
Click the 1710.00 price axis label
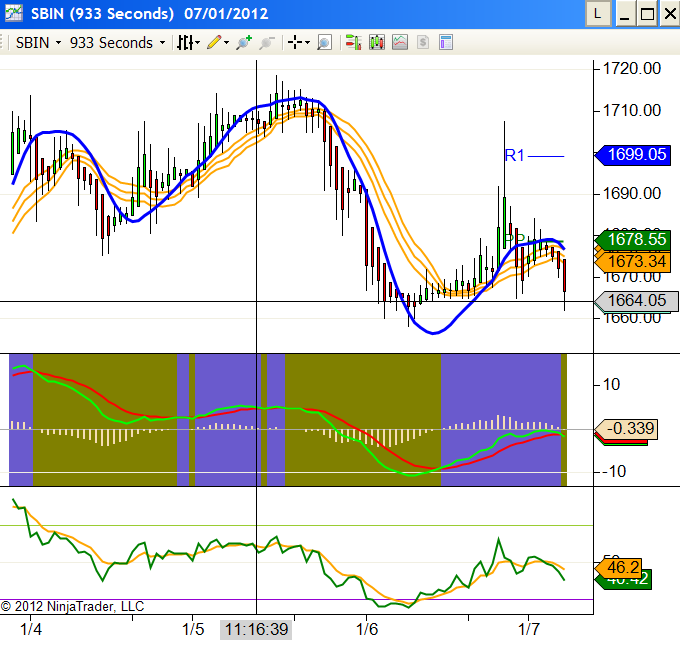(x=632, y=111)
